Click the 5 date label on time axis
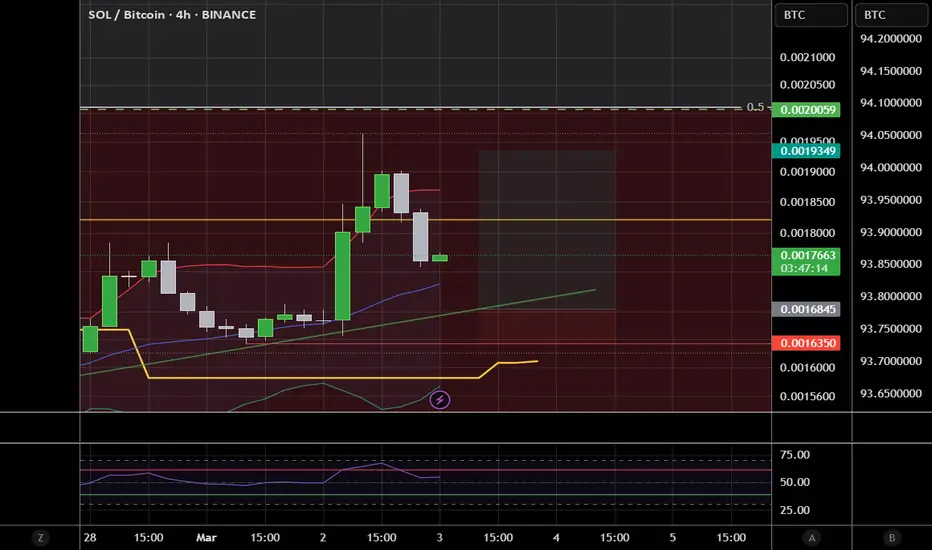 (672, 538)
